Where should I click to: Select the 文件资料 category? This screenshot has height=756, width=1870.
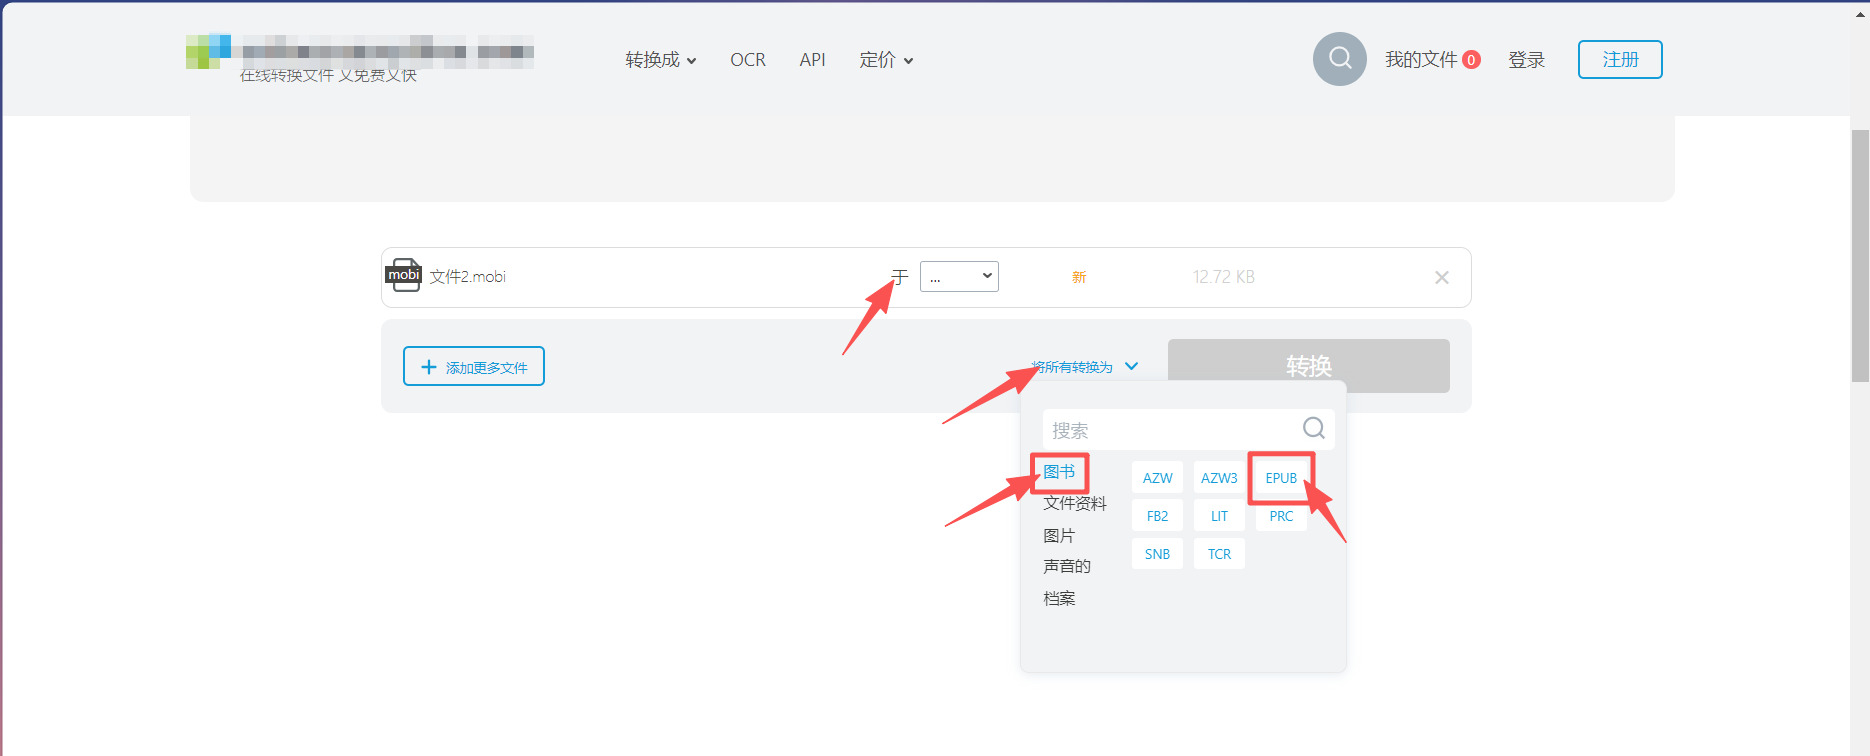(1075, 503)
